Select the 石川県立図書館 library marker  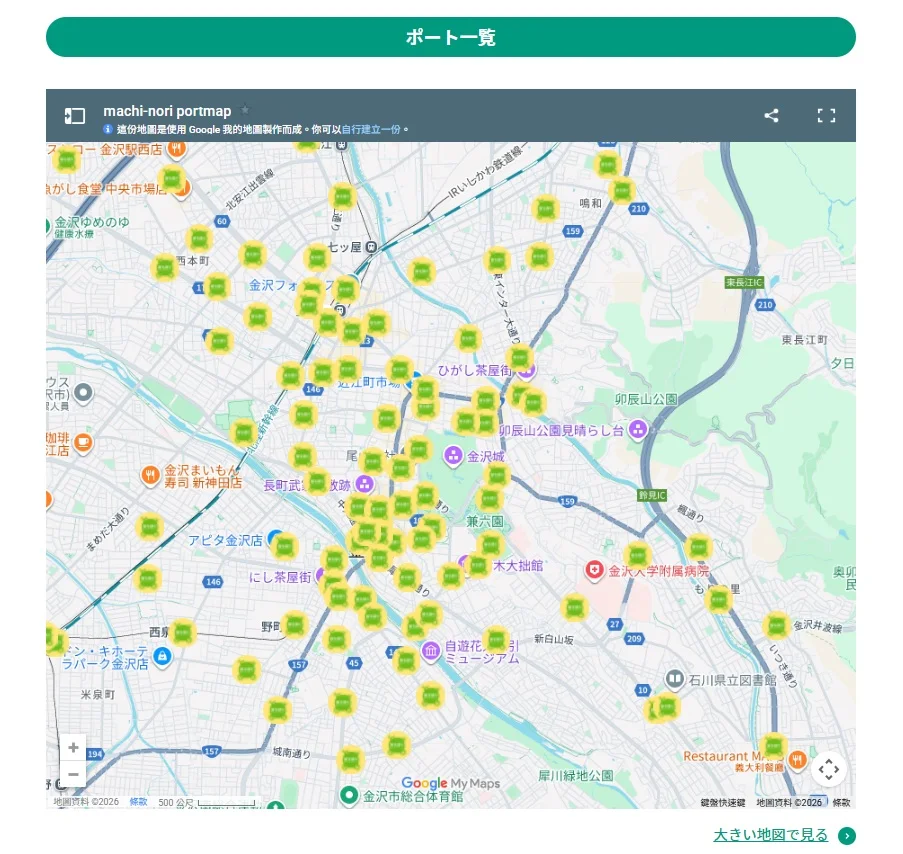pos(675,680)
